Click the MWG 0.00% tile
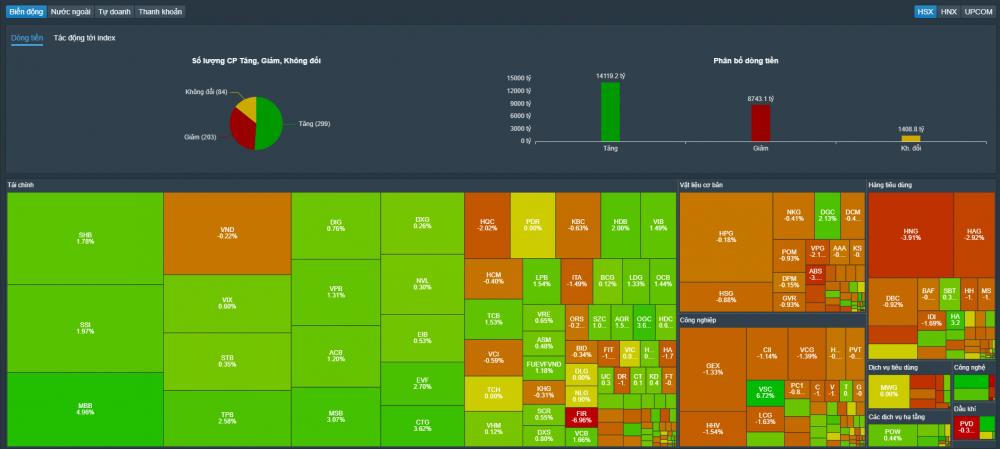1000x449 pixels. point(888,391)
